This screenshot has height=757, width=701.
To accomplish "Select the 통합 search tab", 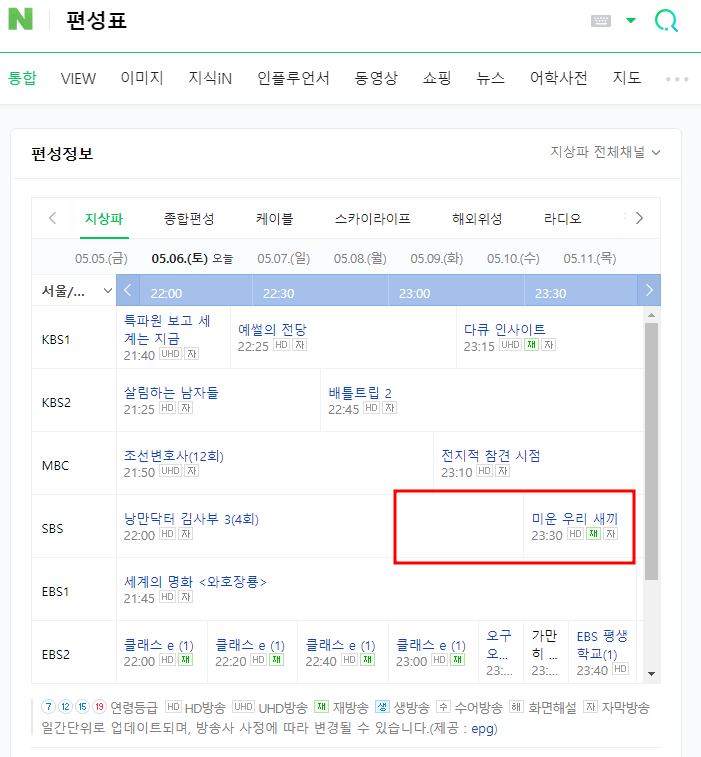I will [22, 78].
